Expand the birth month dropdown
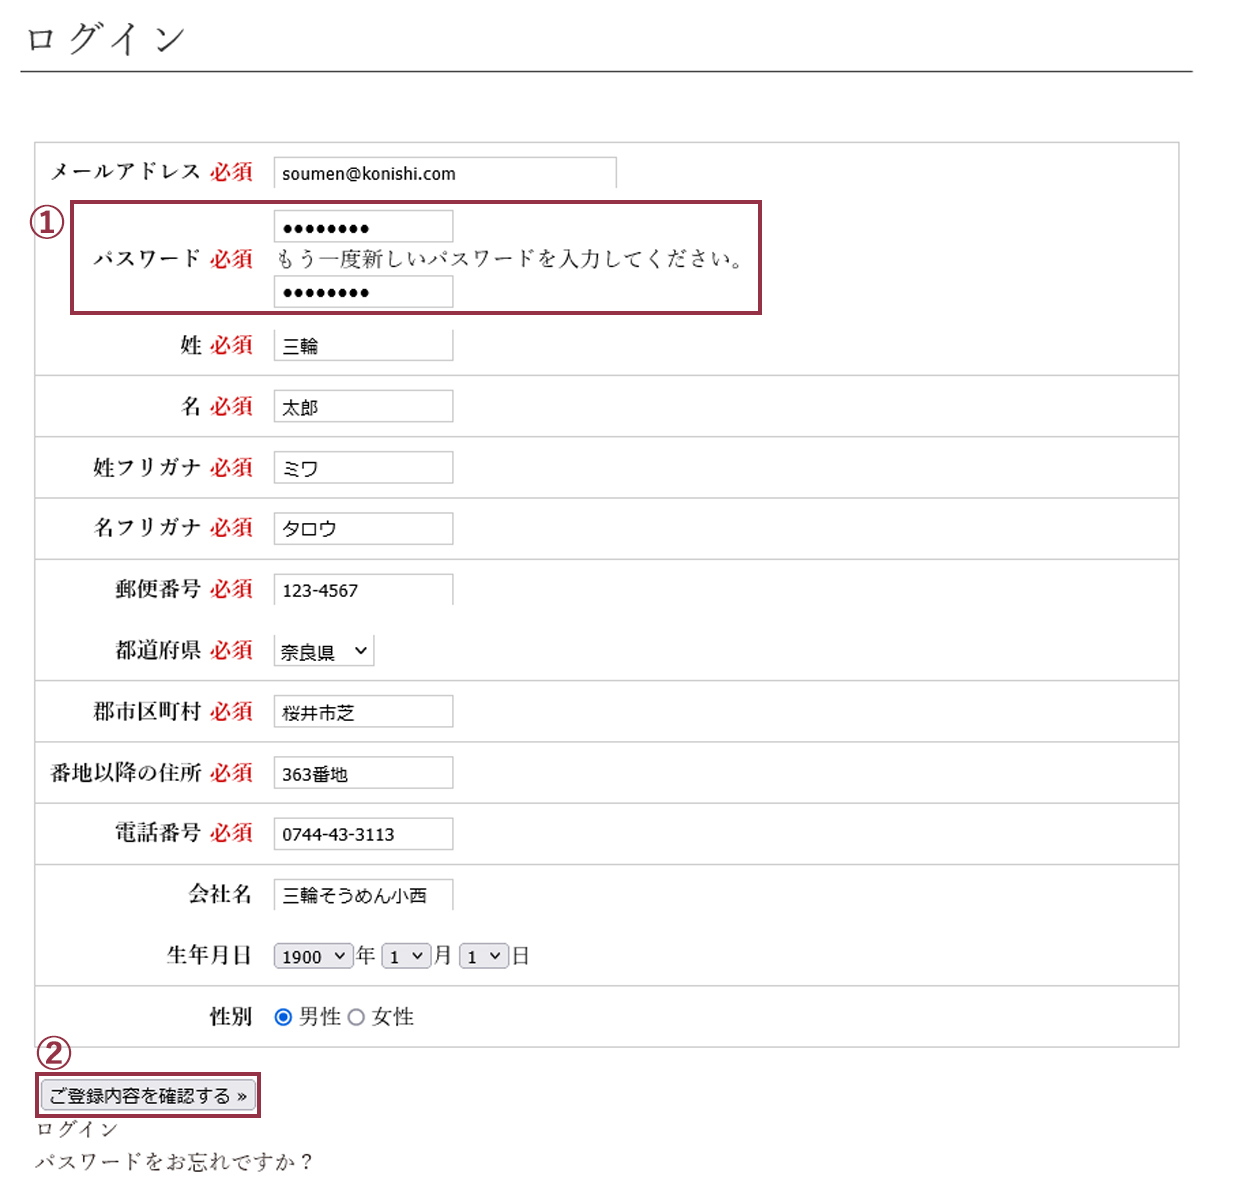The image size is (1233, 1199). click(406, 956)
